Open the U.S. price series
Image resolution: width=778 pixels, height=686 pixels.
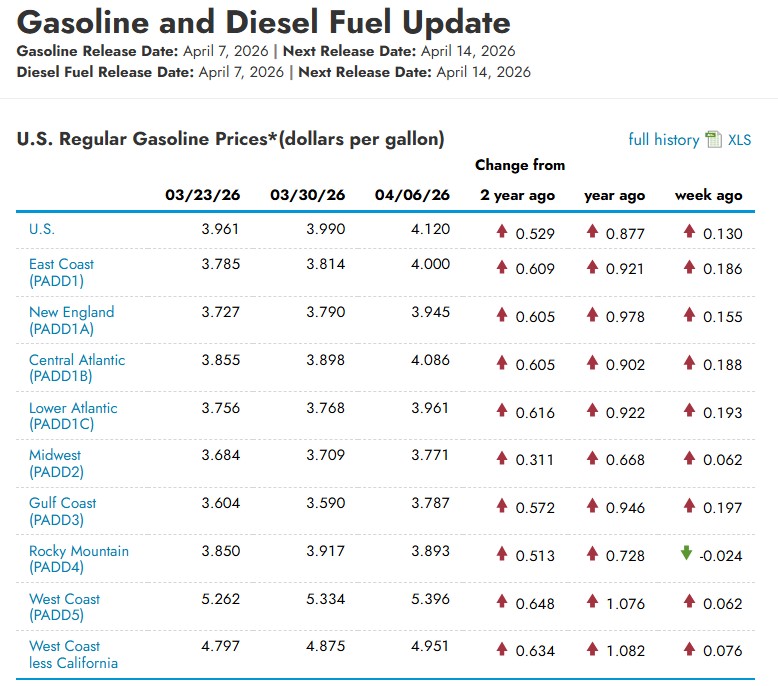tap(42, 229)
